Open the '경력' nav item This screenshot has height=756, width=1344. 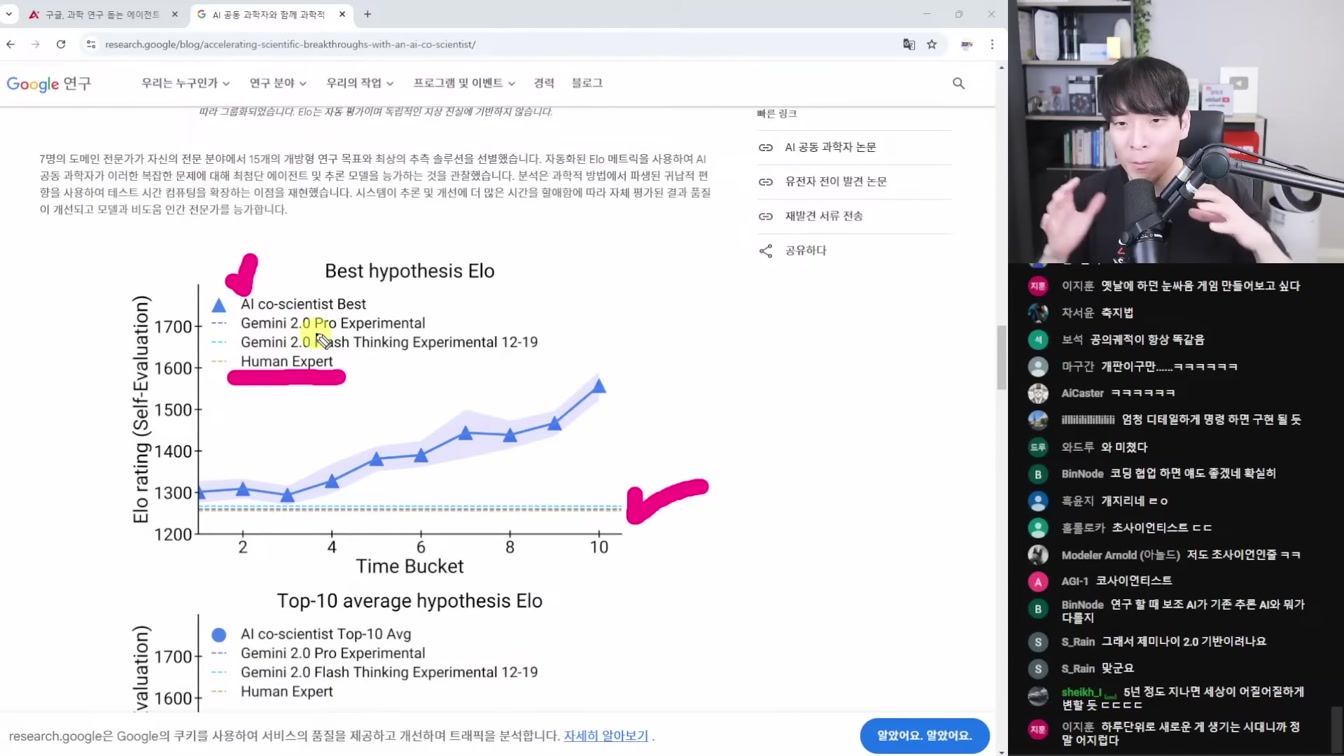(x=544, y=83)
